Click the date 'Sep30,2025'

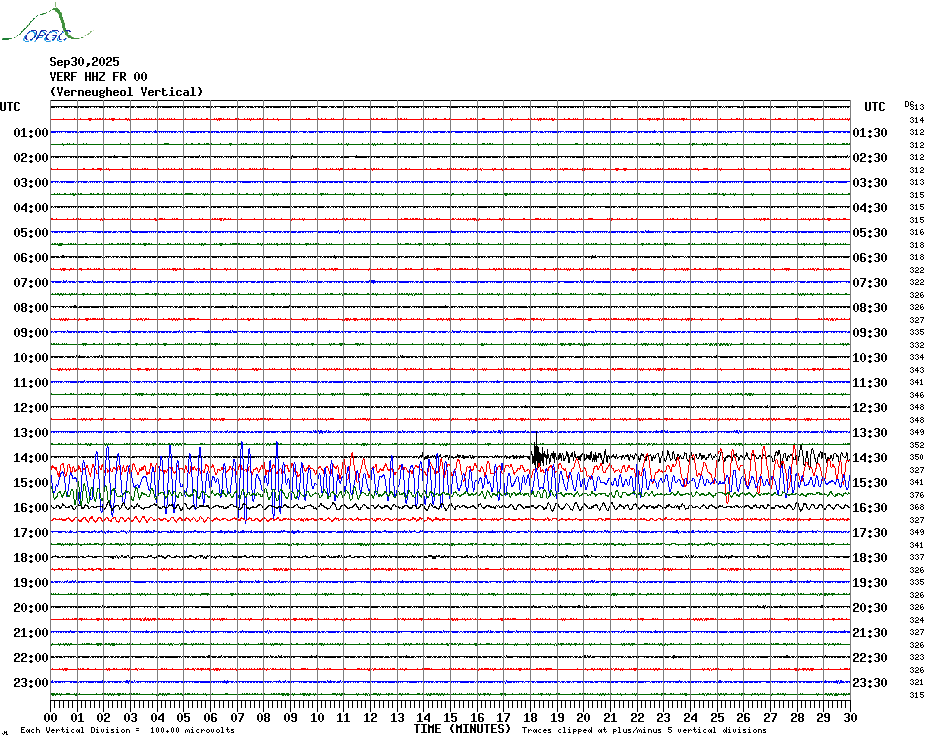click(84, 62)
